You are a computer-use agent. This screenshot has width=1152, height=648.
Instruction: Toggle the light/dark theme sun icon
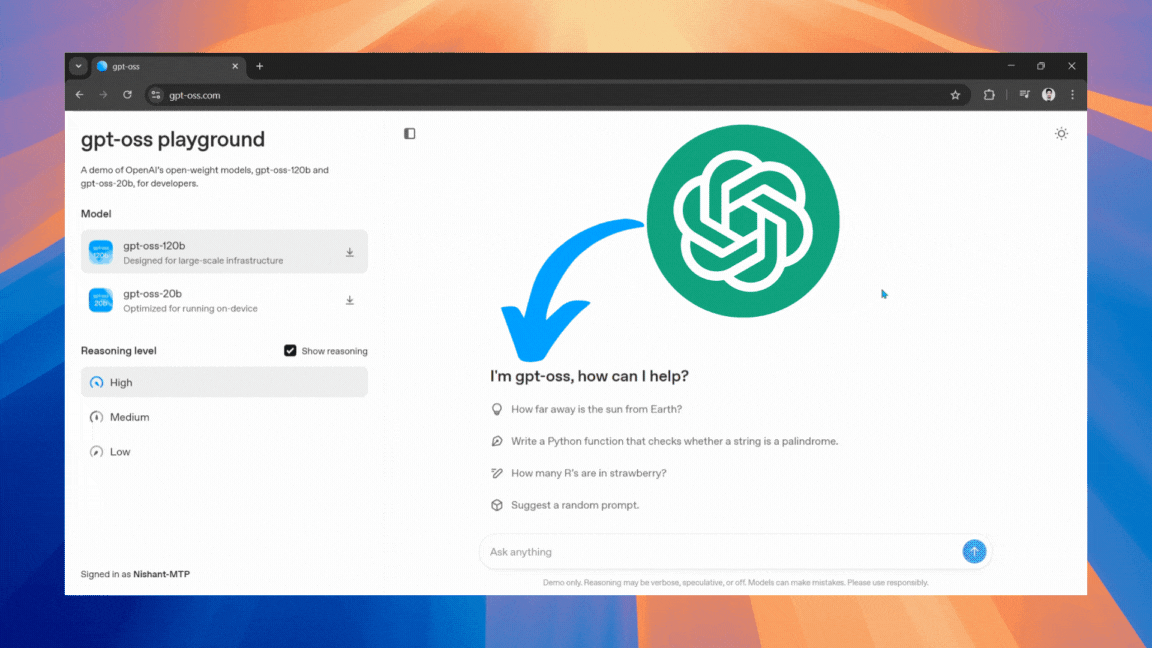pos(1061,134)
